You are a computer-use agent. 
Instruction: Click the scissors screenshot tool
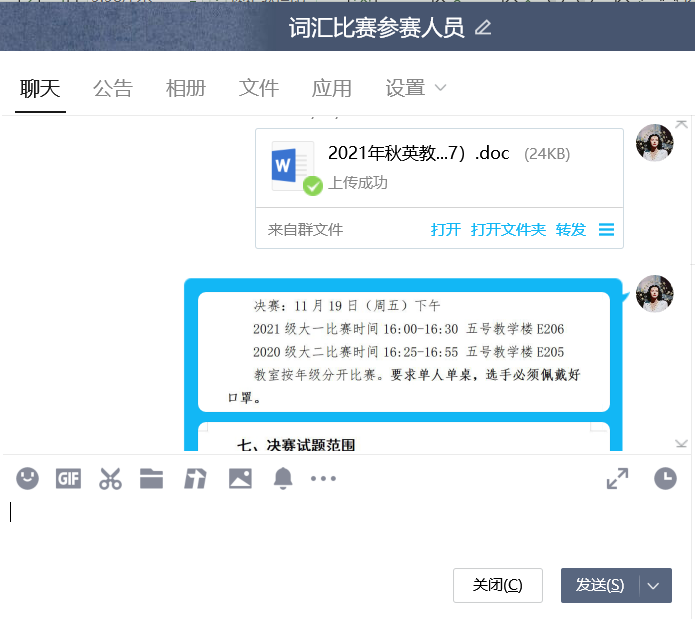coord(110,479)
